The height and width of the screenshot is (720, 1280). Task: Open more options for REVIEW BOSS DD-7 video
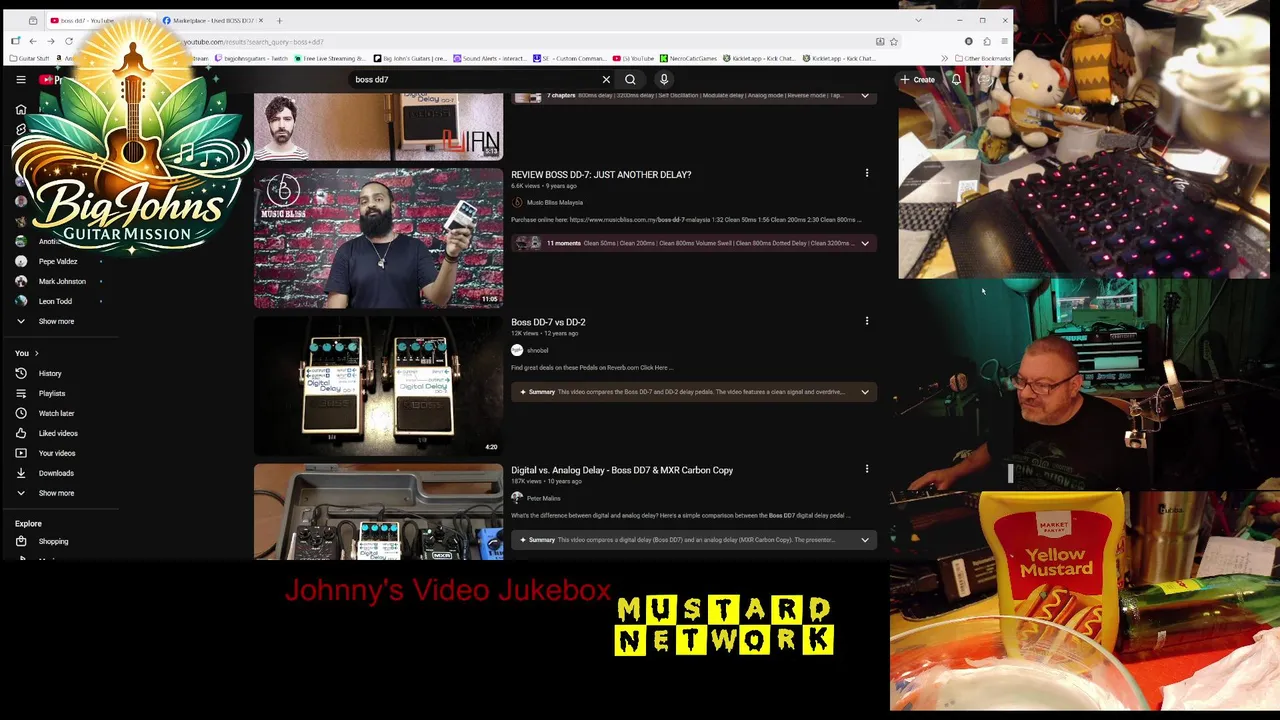(x=867, y=174)
